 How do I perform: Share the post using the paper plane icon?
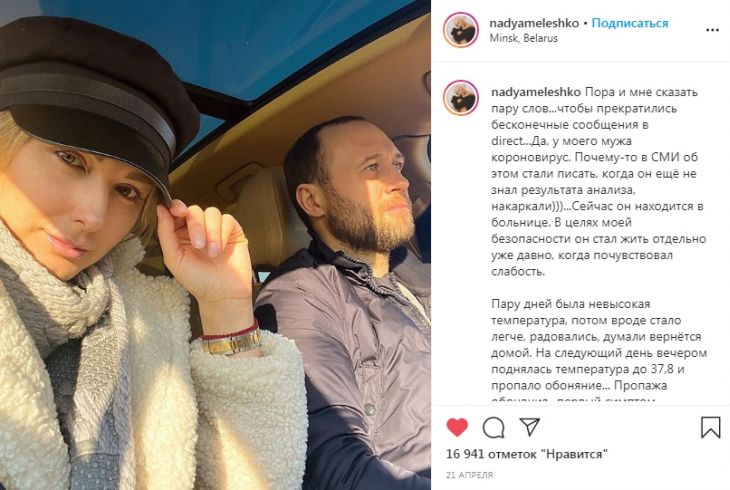(x=529, y=427)
